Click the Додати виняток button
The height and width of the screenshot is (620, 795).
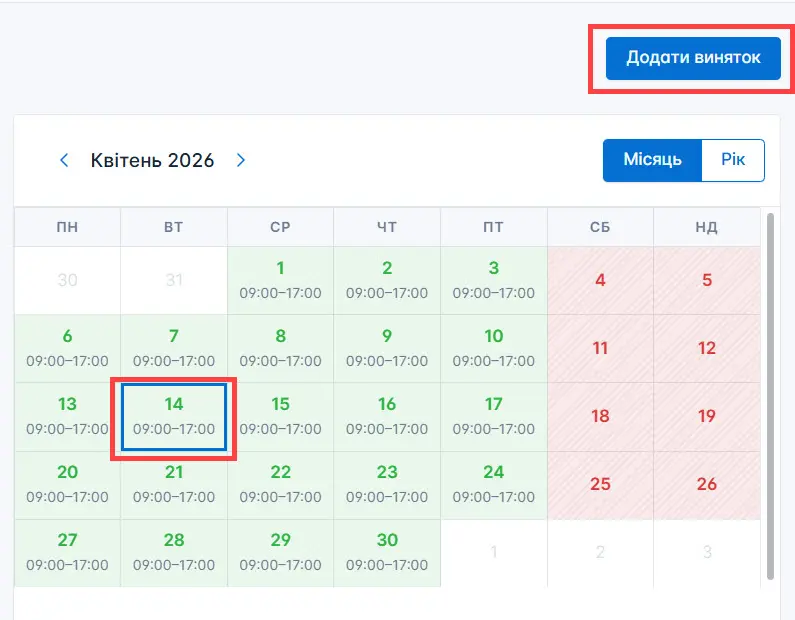(x=693, y=58)
